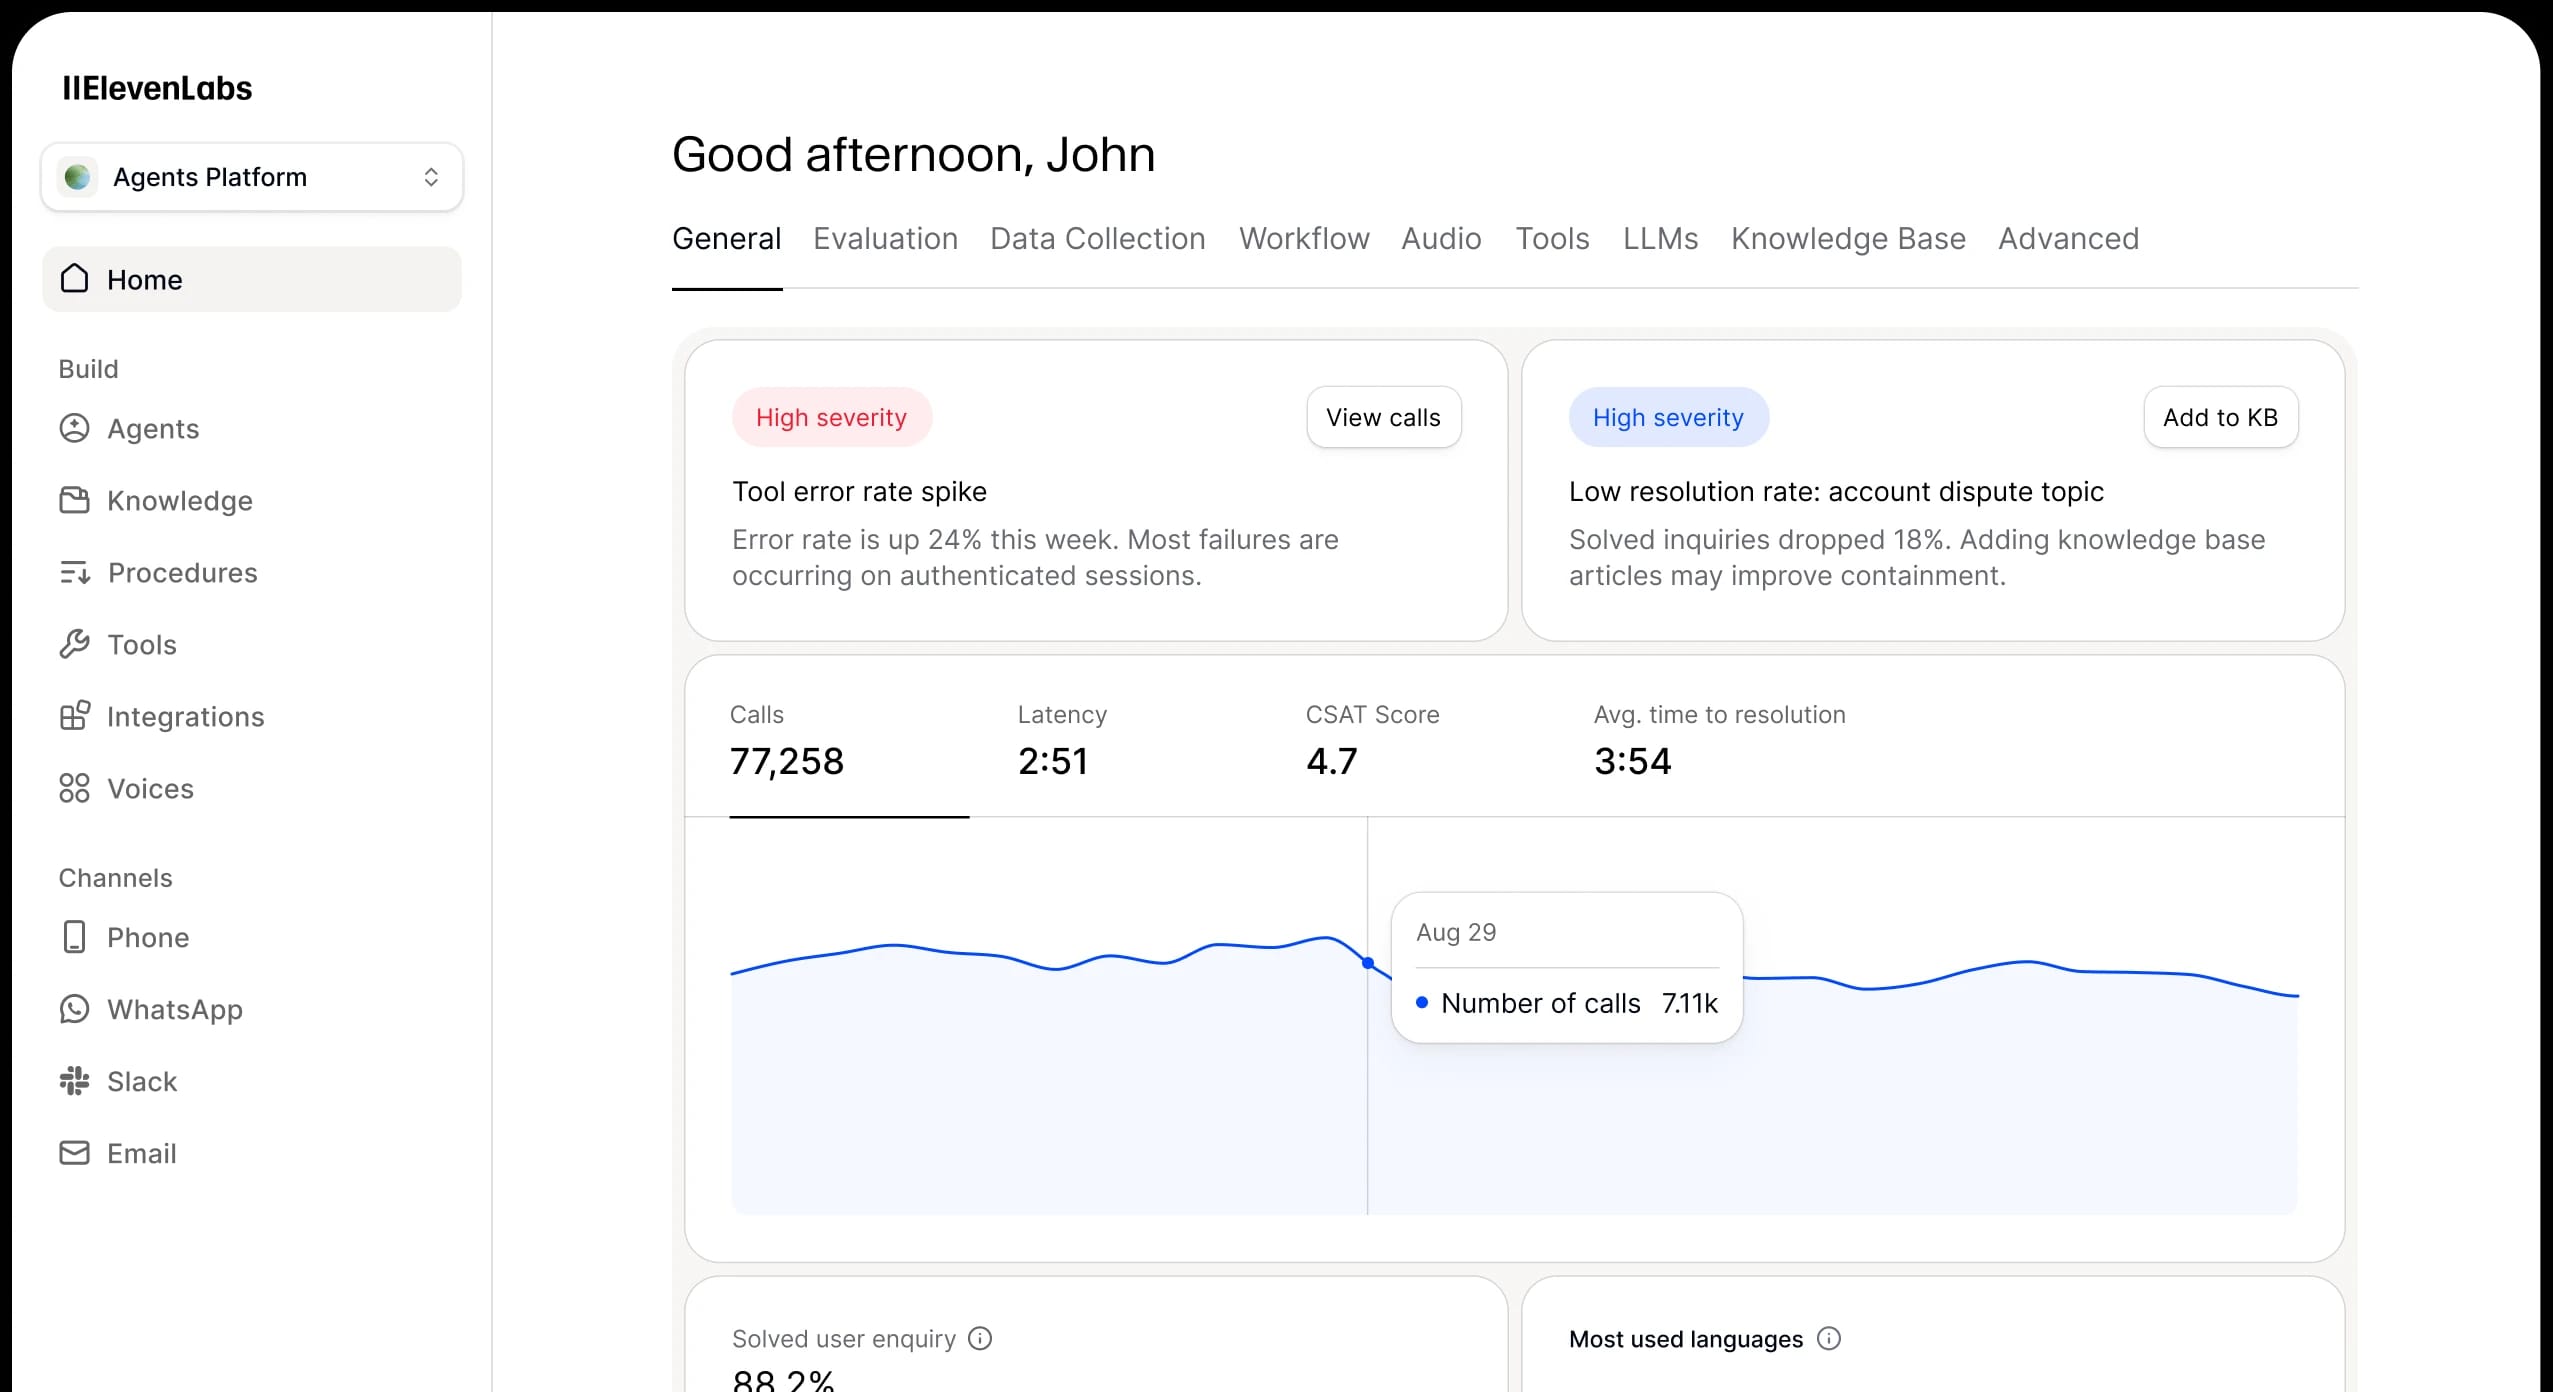Viewport: 2553px width, 1392px height.
Task: Open the Most used languages info tooltip
Action: [x=1830, y=1338]
